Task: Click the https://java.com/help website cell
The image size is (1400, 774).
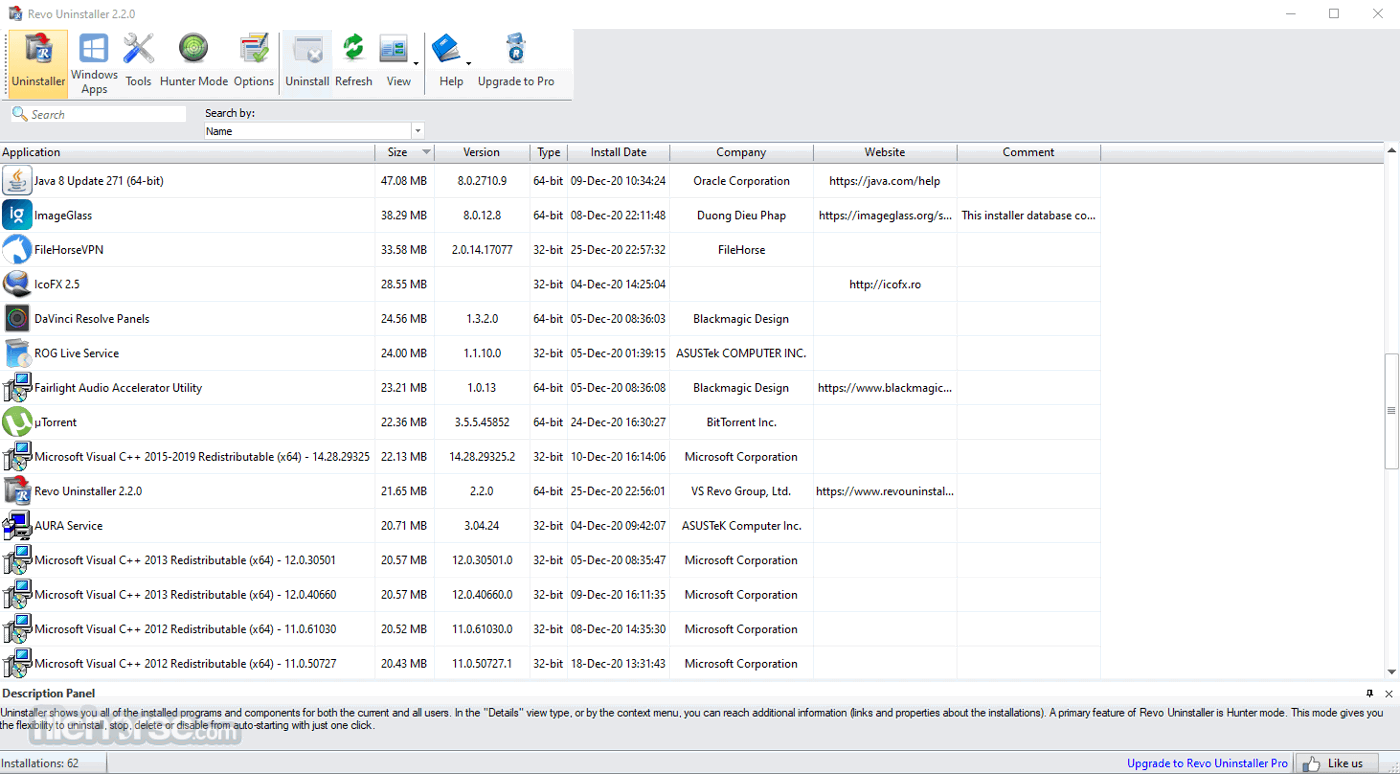Action: coord(885,181)
